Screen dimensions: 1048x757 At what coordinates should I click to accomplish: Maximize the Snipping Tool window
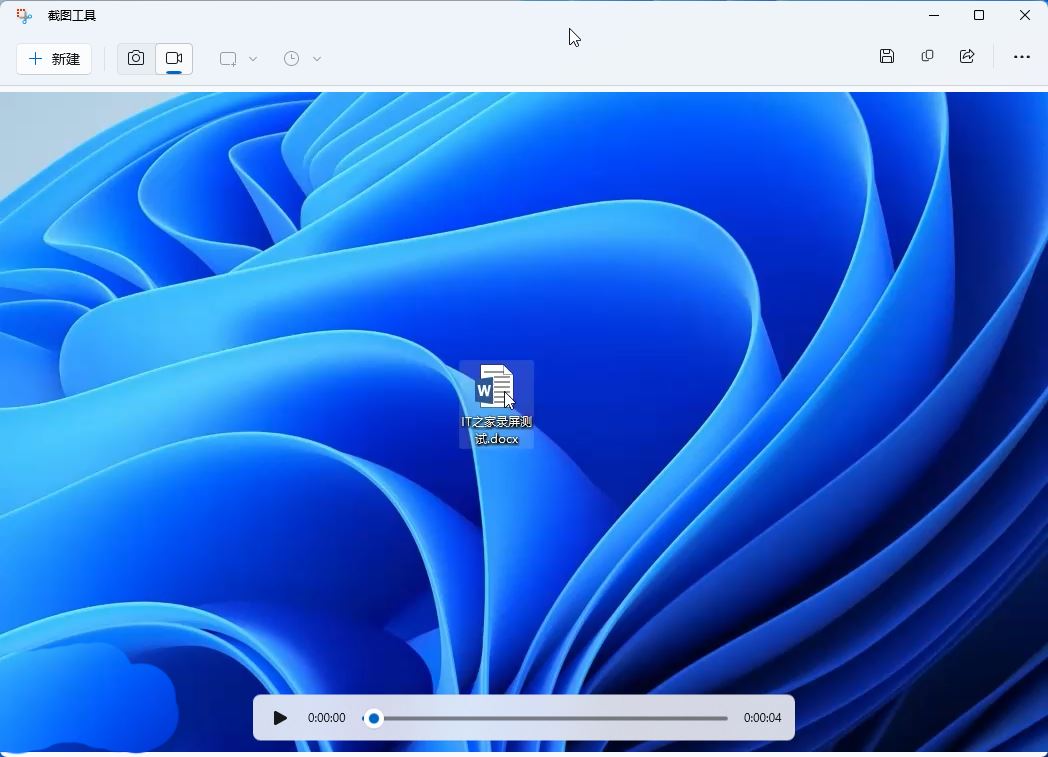(x=979, y=15)
